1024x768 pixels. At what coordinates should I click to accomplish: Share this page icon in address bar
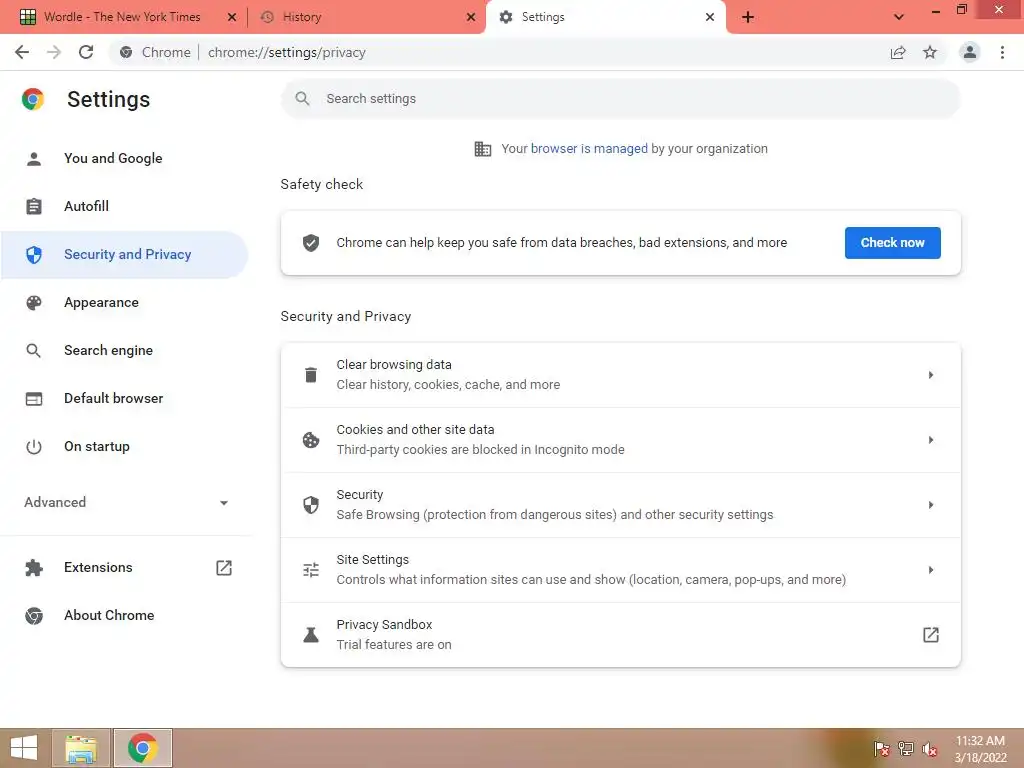[898, 52]
